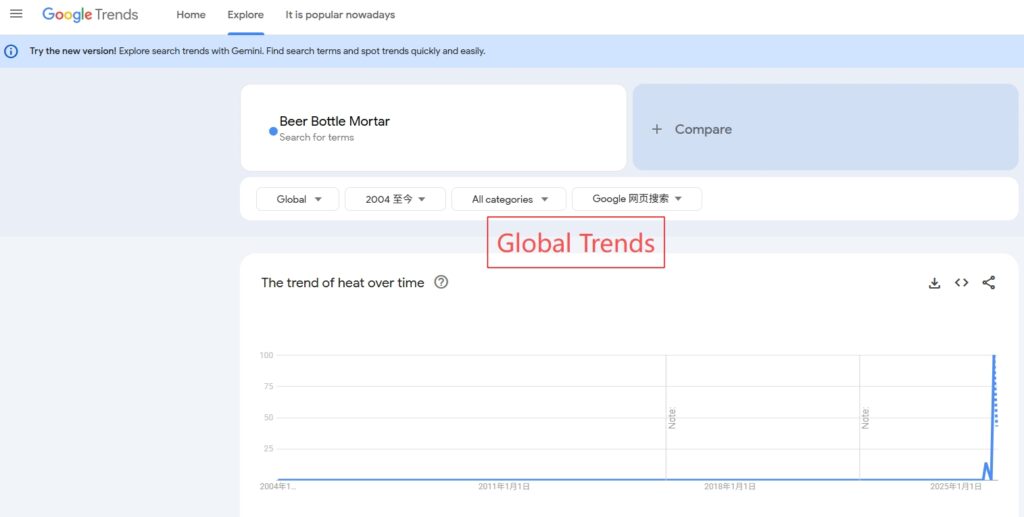Click the peak of the trend line
1024x517 pixels.
click(x=994, y=357)
